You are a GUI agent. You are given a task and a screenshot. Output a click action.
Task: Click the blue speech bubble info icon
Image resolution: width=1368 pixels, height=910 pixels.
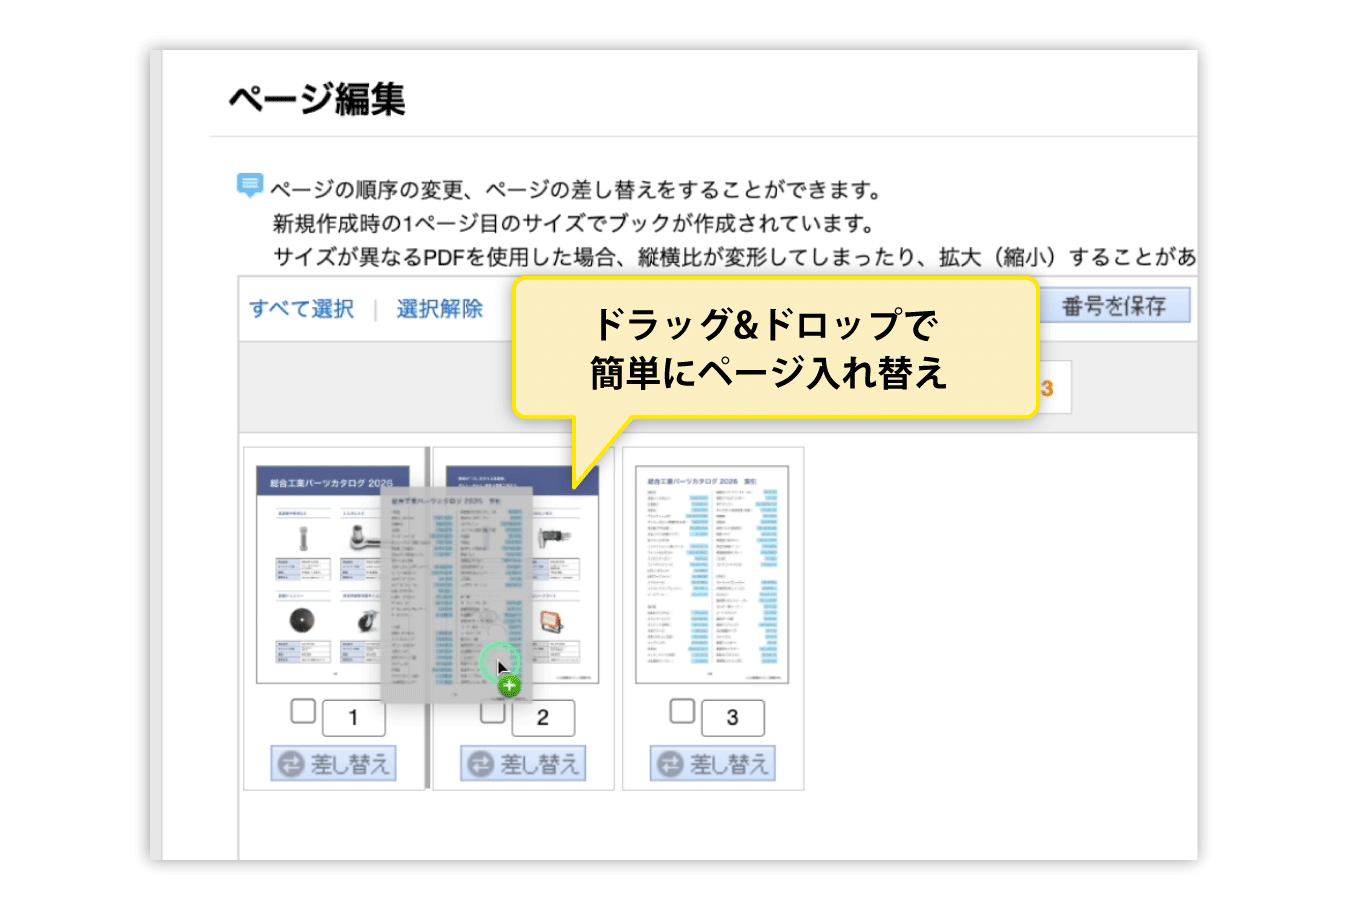tap(249, 185)
